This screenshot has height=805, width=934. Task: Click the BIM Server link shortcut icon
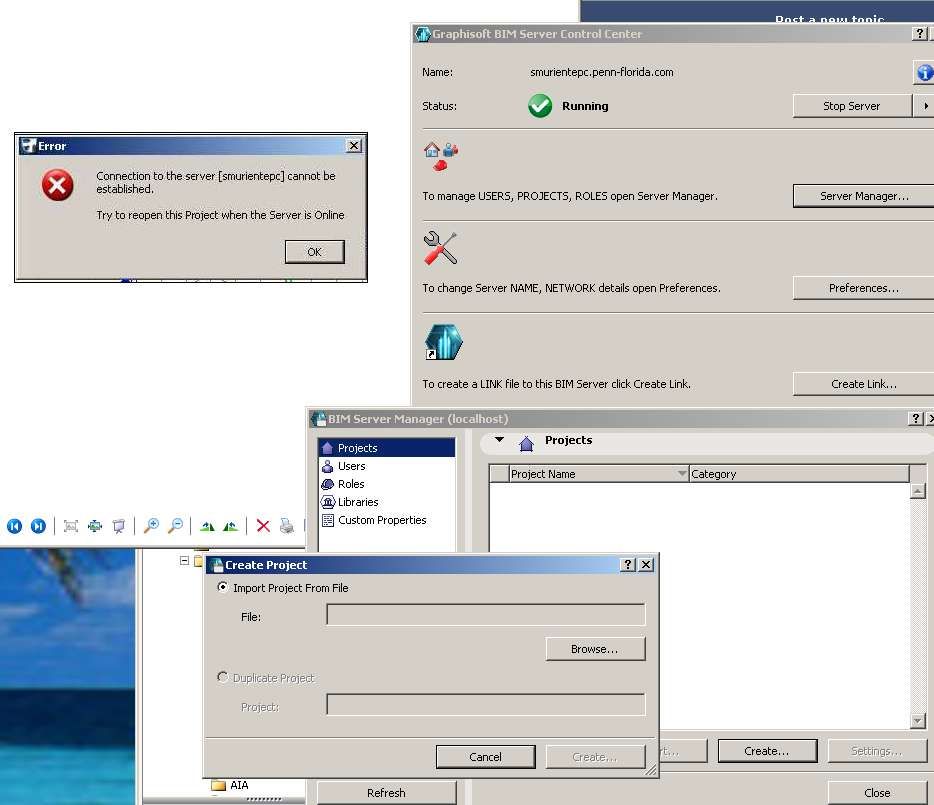point(443,342)
